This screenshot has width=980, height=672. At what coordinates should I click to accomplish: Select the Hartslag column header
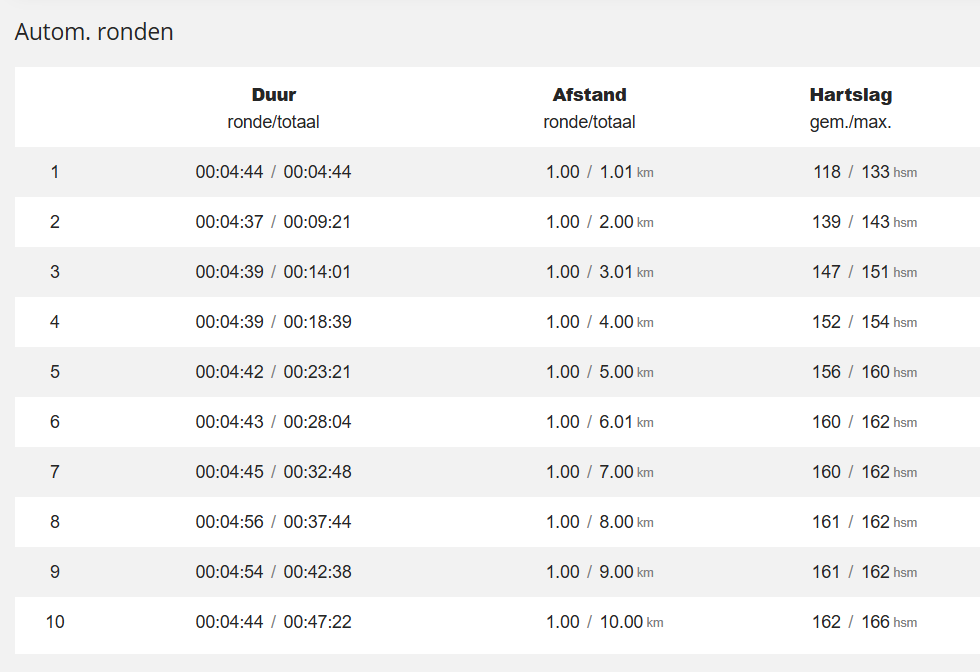[850, 95]
